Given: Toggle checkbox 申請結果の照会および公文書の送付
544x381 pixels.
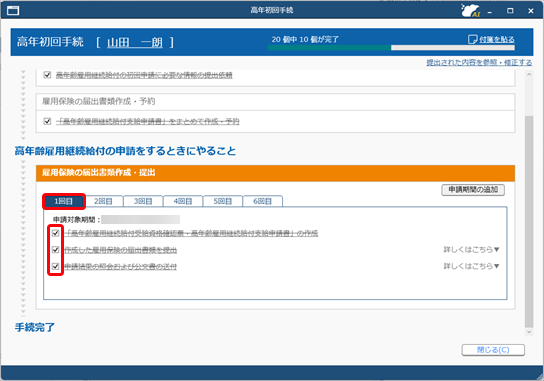Looking at the screenshot, I should click(x=56, y=266).
